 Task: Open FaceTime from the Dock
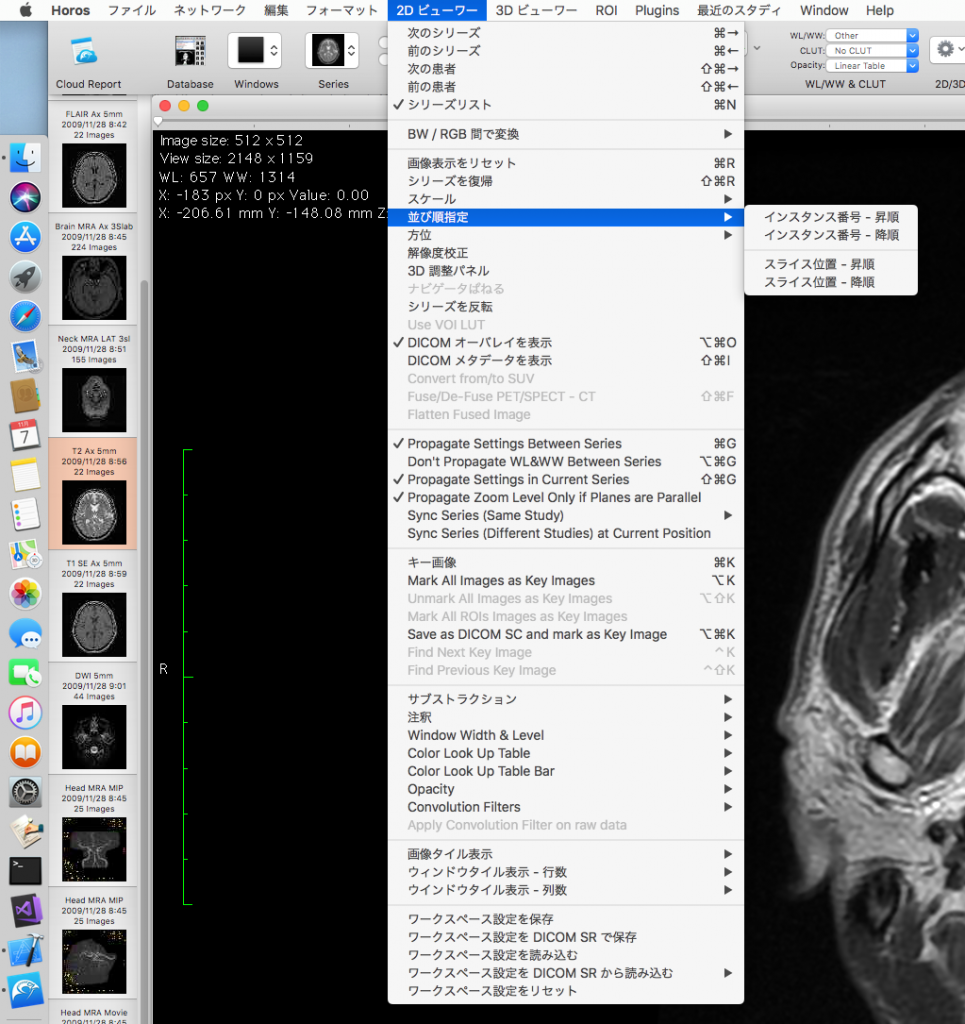click(x=25, y=673)
